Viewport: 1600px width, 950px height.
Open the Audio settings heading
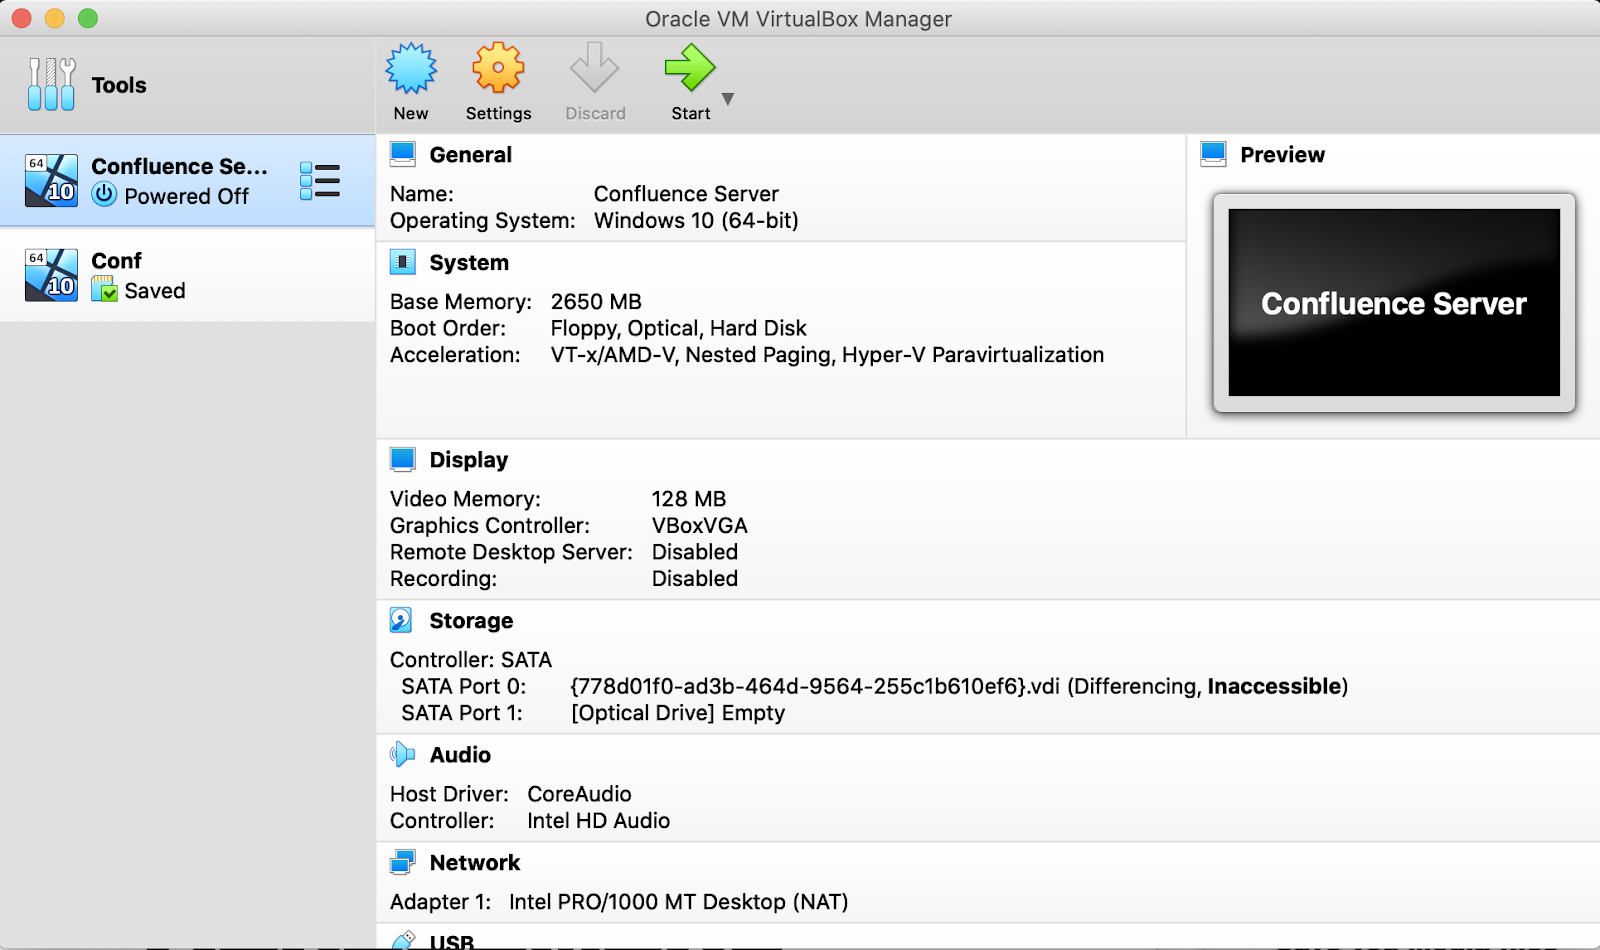tap(460, 755)
